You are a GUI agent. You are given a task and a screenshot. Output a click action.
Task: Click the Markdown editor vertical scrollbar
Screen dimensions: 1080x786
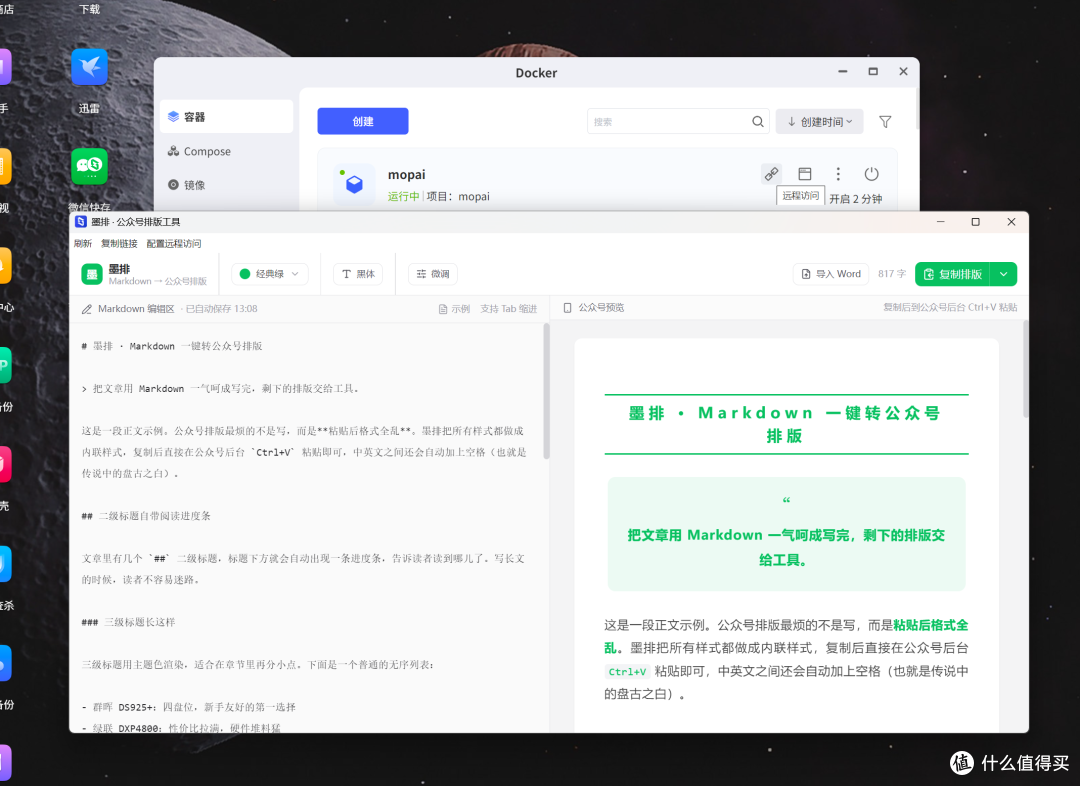point(546,391)
